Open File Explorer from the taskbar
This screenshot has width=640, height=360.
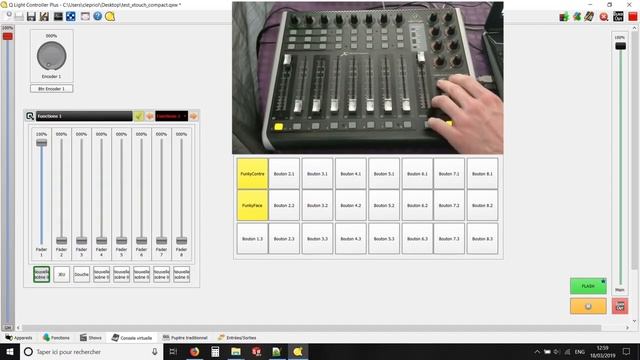click(236, 351)
